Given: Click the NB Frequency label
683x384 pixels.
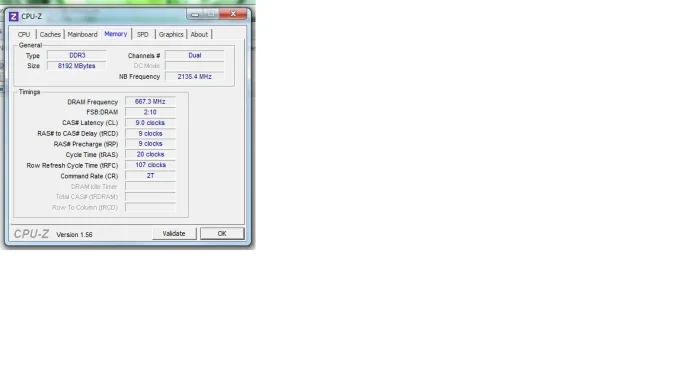Looking at the screenshot, I should pyautogui.click(x=139, y=77).
